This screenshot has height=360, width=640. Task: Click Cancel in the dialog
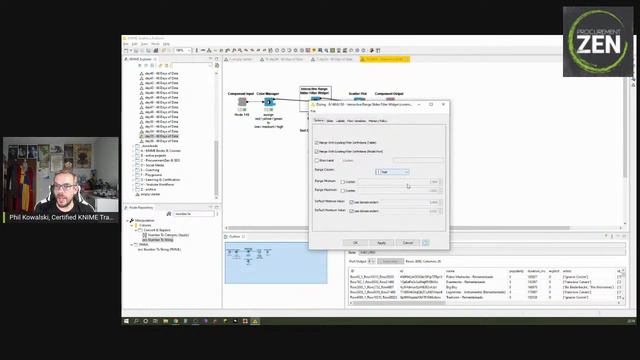[408, 243]
